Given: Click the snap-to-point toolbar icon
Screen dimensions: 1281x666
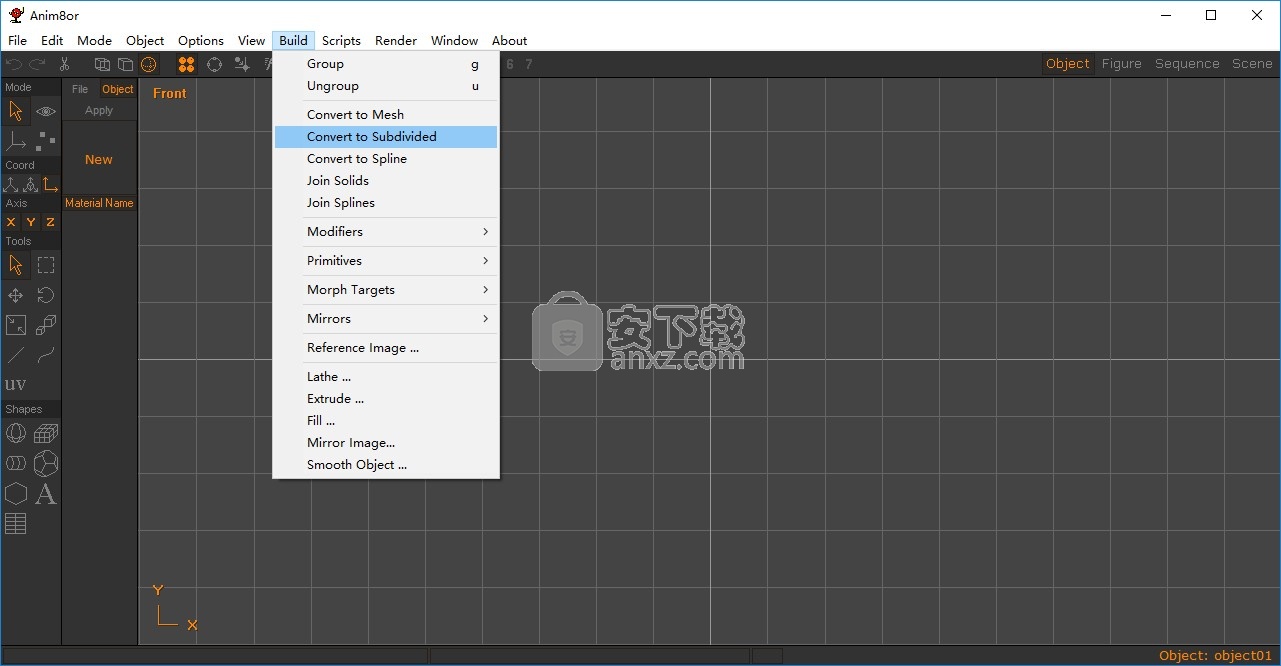Looking at the screenshot, I should pyautogui.click(x=242, y=64).
